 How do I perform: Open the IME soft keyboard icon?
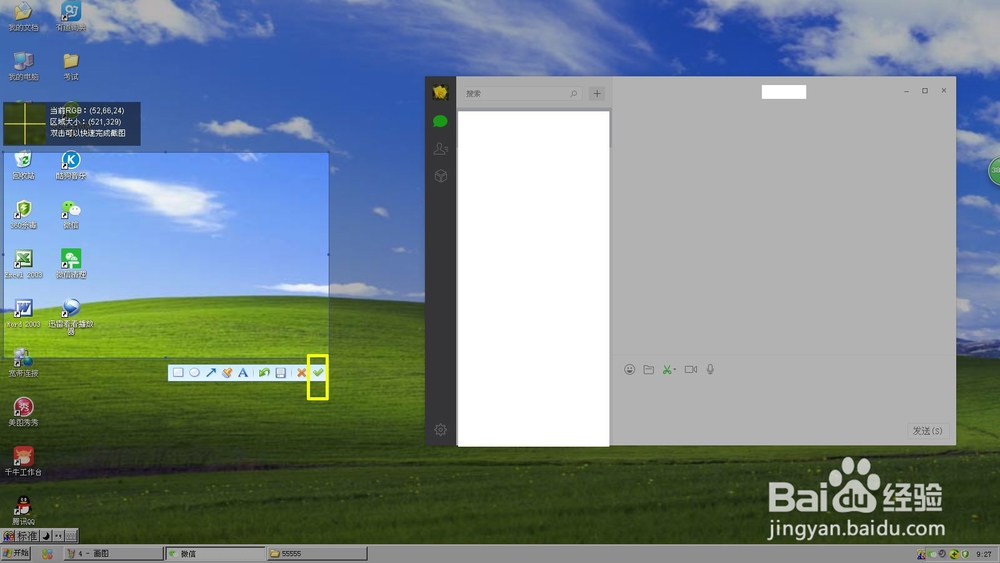[x=71, y=536]
